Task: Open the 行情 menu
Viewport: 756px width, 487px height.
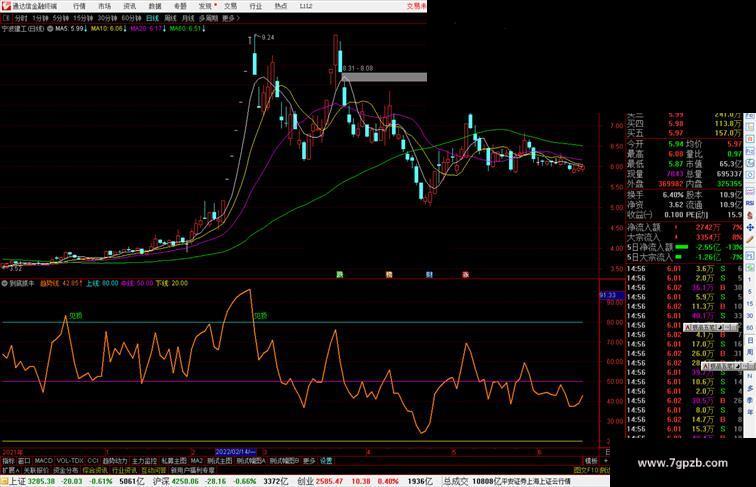Action: 79,6
